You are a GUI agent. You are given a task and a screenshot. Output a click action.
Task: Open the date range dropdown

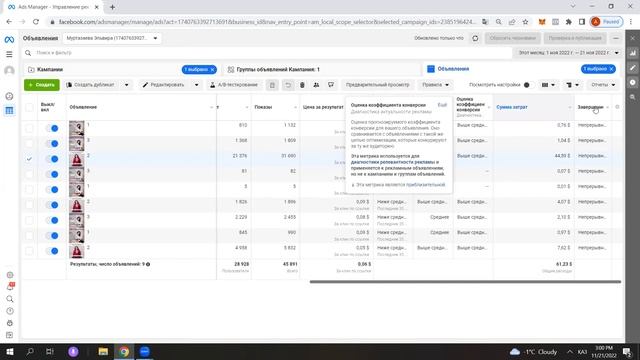[569, 53]
